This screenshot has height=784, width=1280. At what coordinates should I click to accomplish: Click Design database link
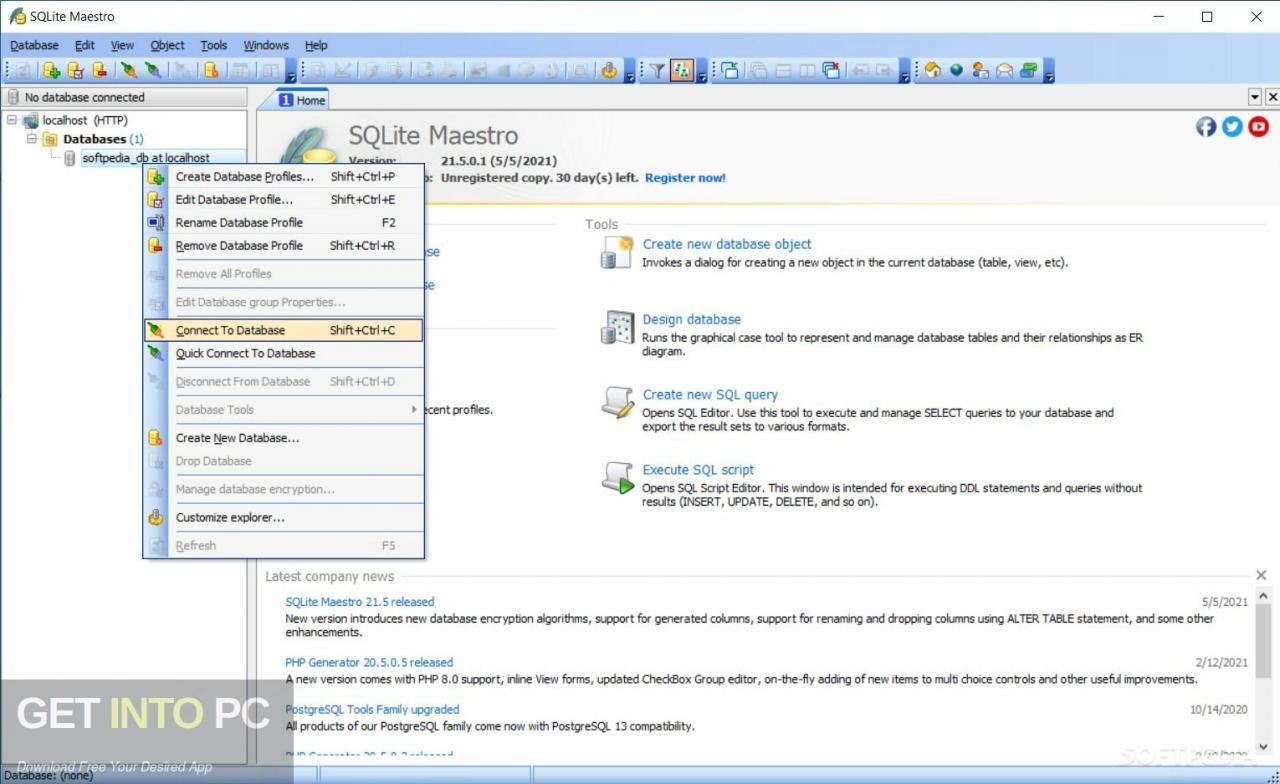coord(692,320)
